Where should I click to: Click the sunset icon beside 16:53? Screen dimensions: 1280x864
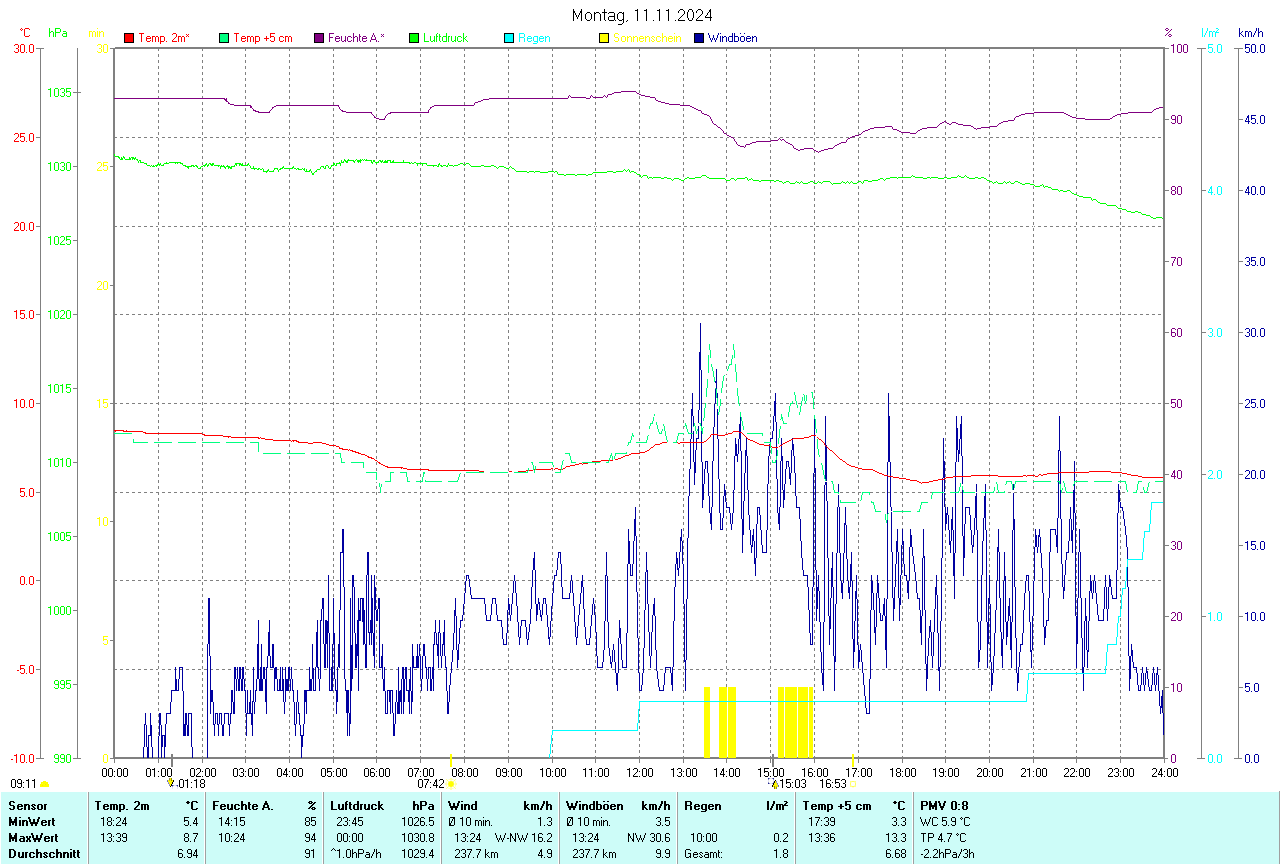point(853,784)
